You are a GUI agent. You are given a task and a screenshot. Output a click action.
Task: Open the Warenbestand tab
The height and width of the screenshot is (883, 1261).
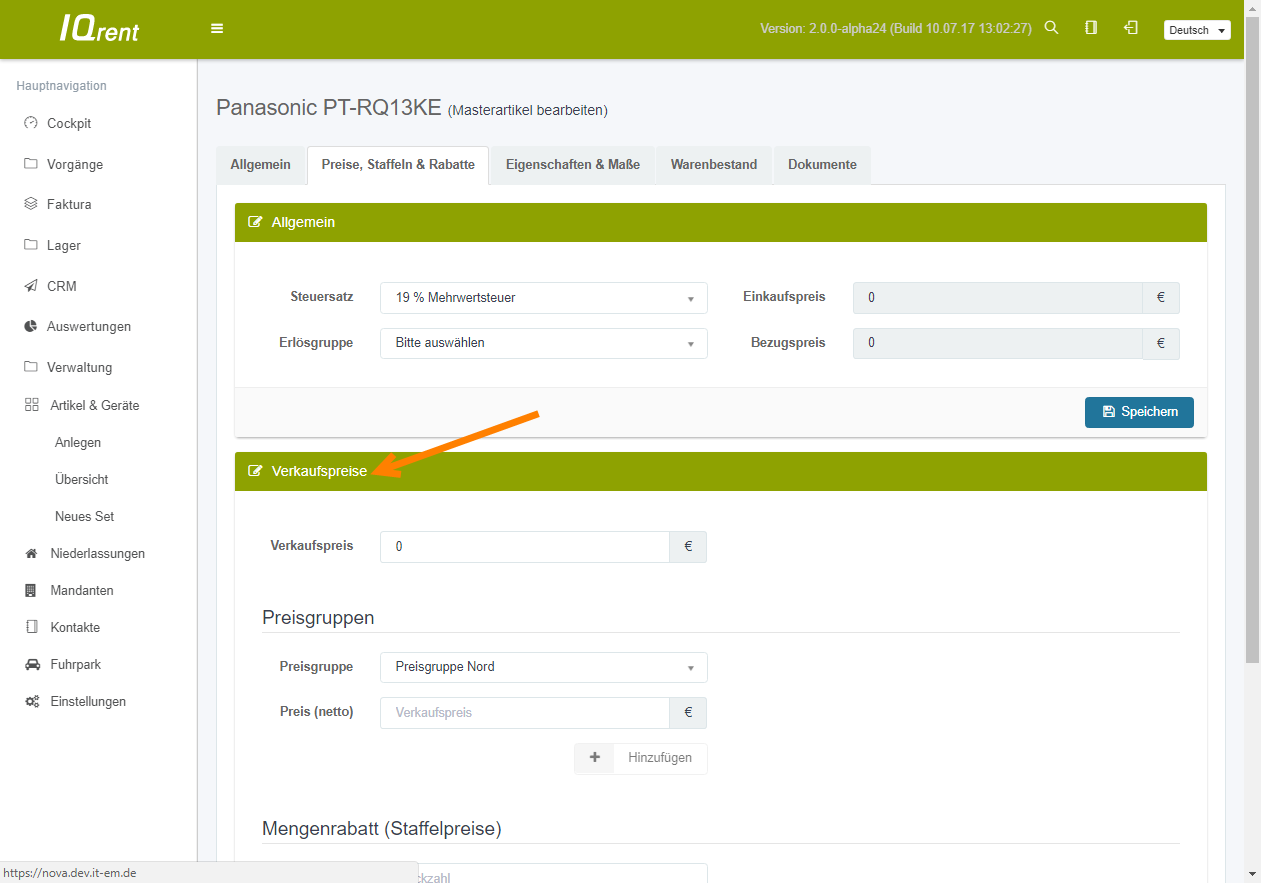pos(714,165)
